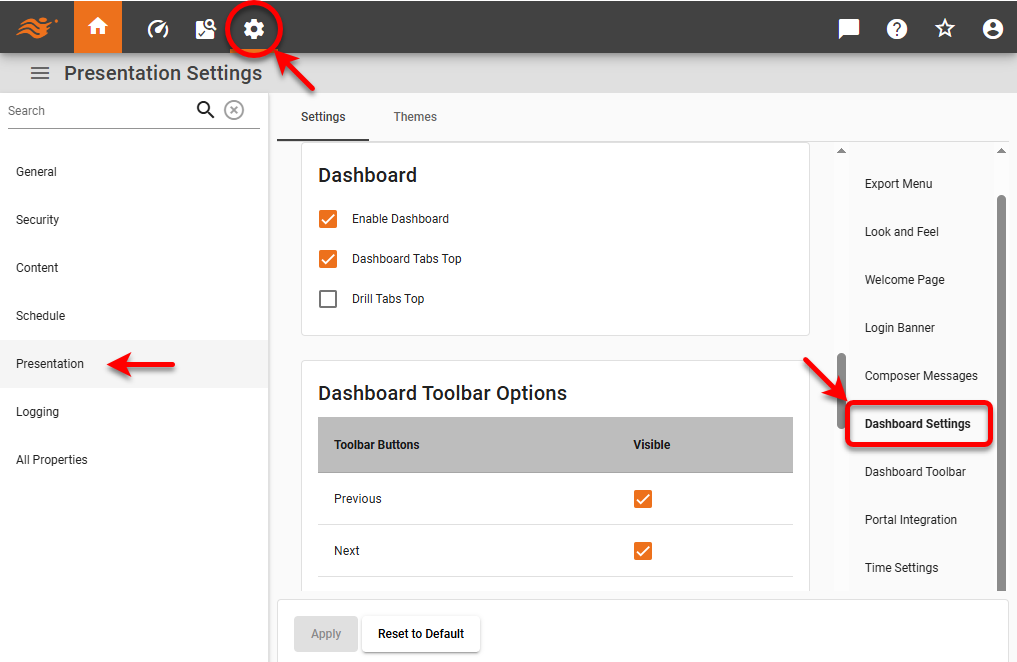Switch to the Themes tab
The height and width of the screenshot is (662, 1017).
point(415,116)
